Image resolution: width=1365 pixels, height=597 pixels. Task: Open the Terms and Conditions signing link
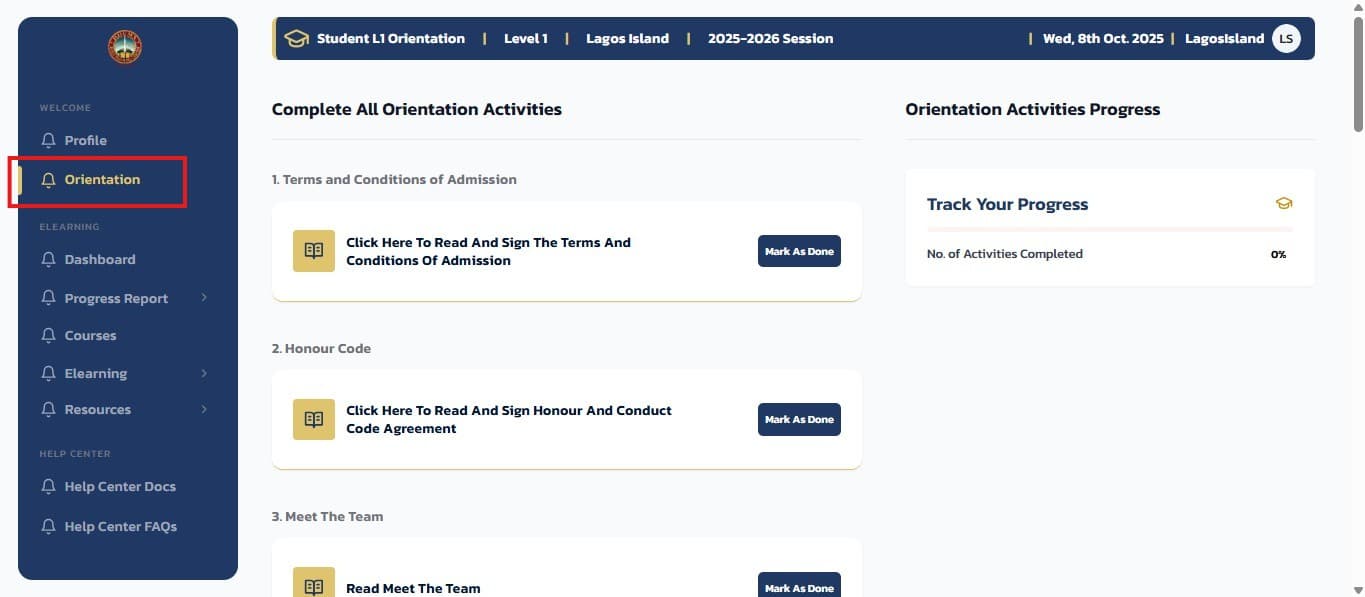(488, 251)
